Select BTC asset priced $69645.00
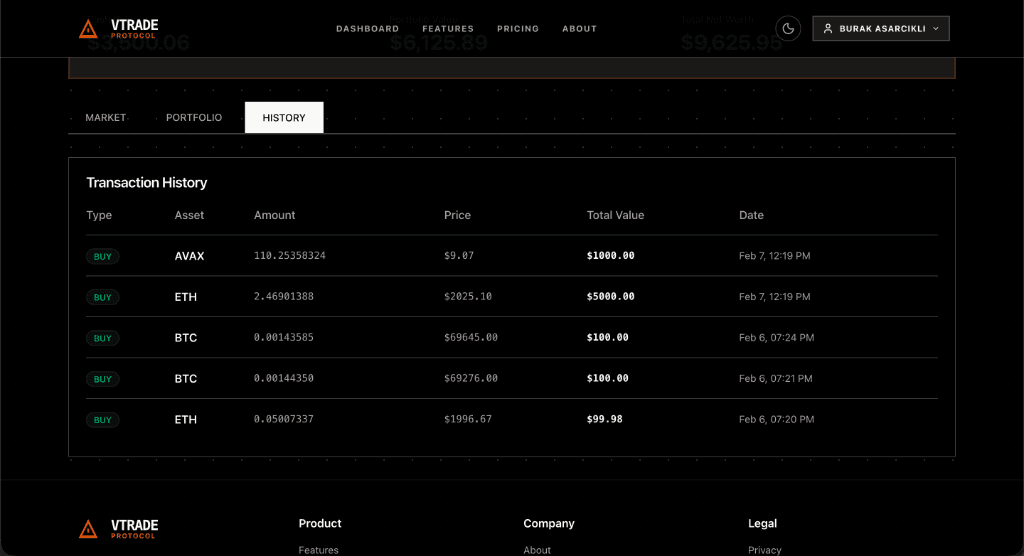 [185, 338]
